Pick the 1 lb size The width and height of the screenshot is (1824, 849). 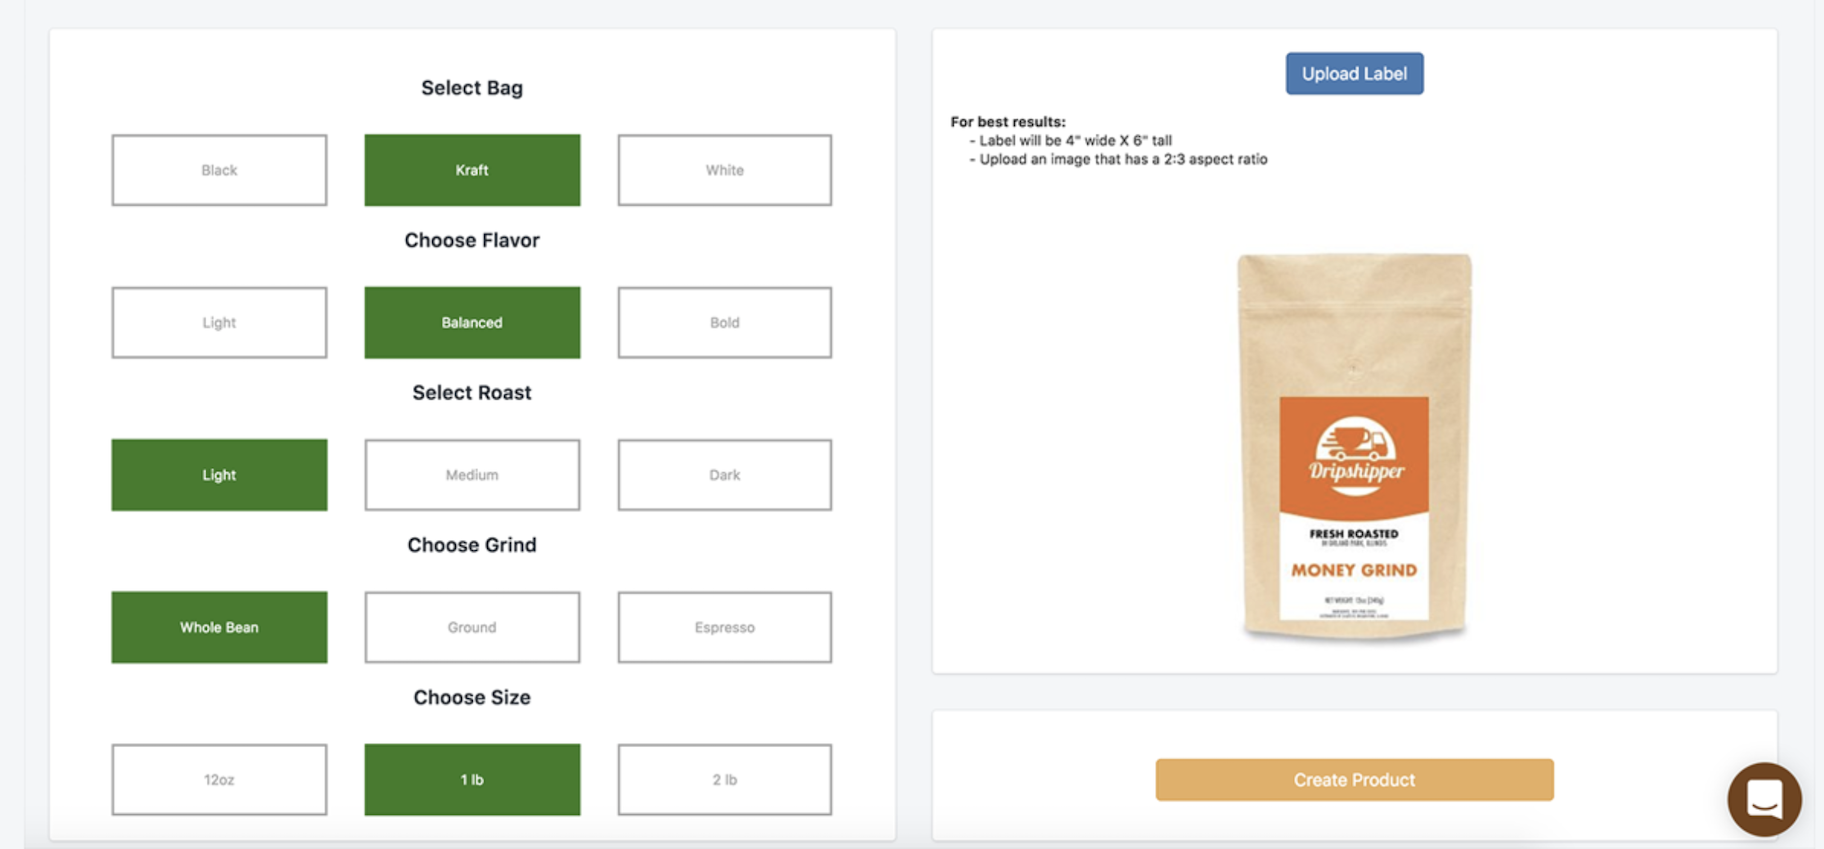tap(472, 779)
